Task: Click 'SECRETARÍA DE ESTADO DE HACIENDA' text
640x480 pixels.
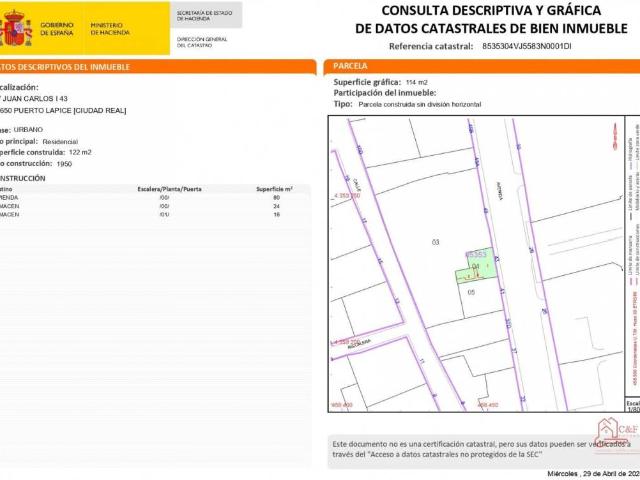Action: coord(204,16)
